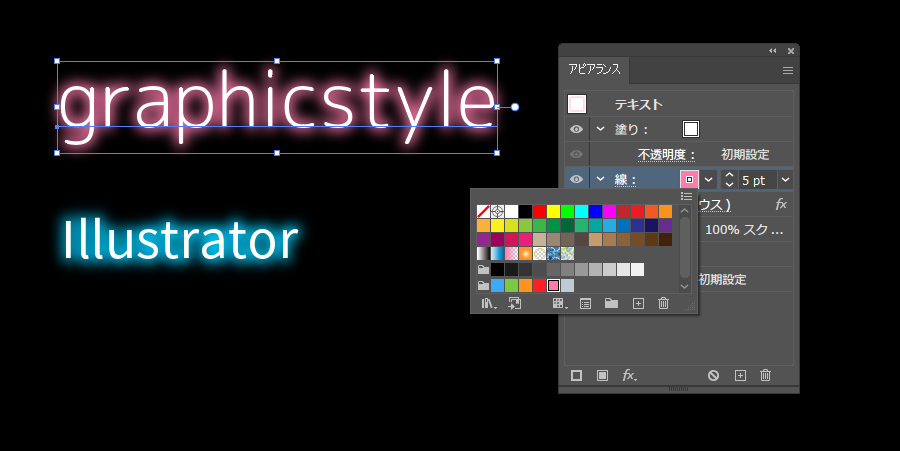Pick the pale blue-gray swatch in bottom row

coord(567,285)
